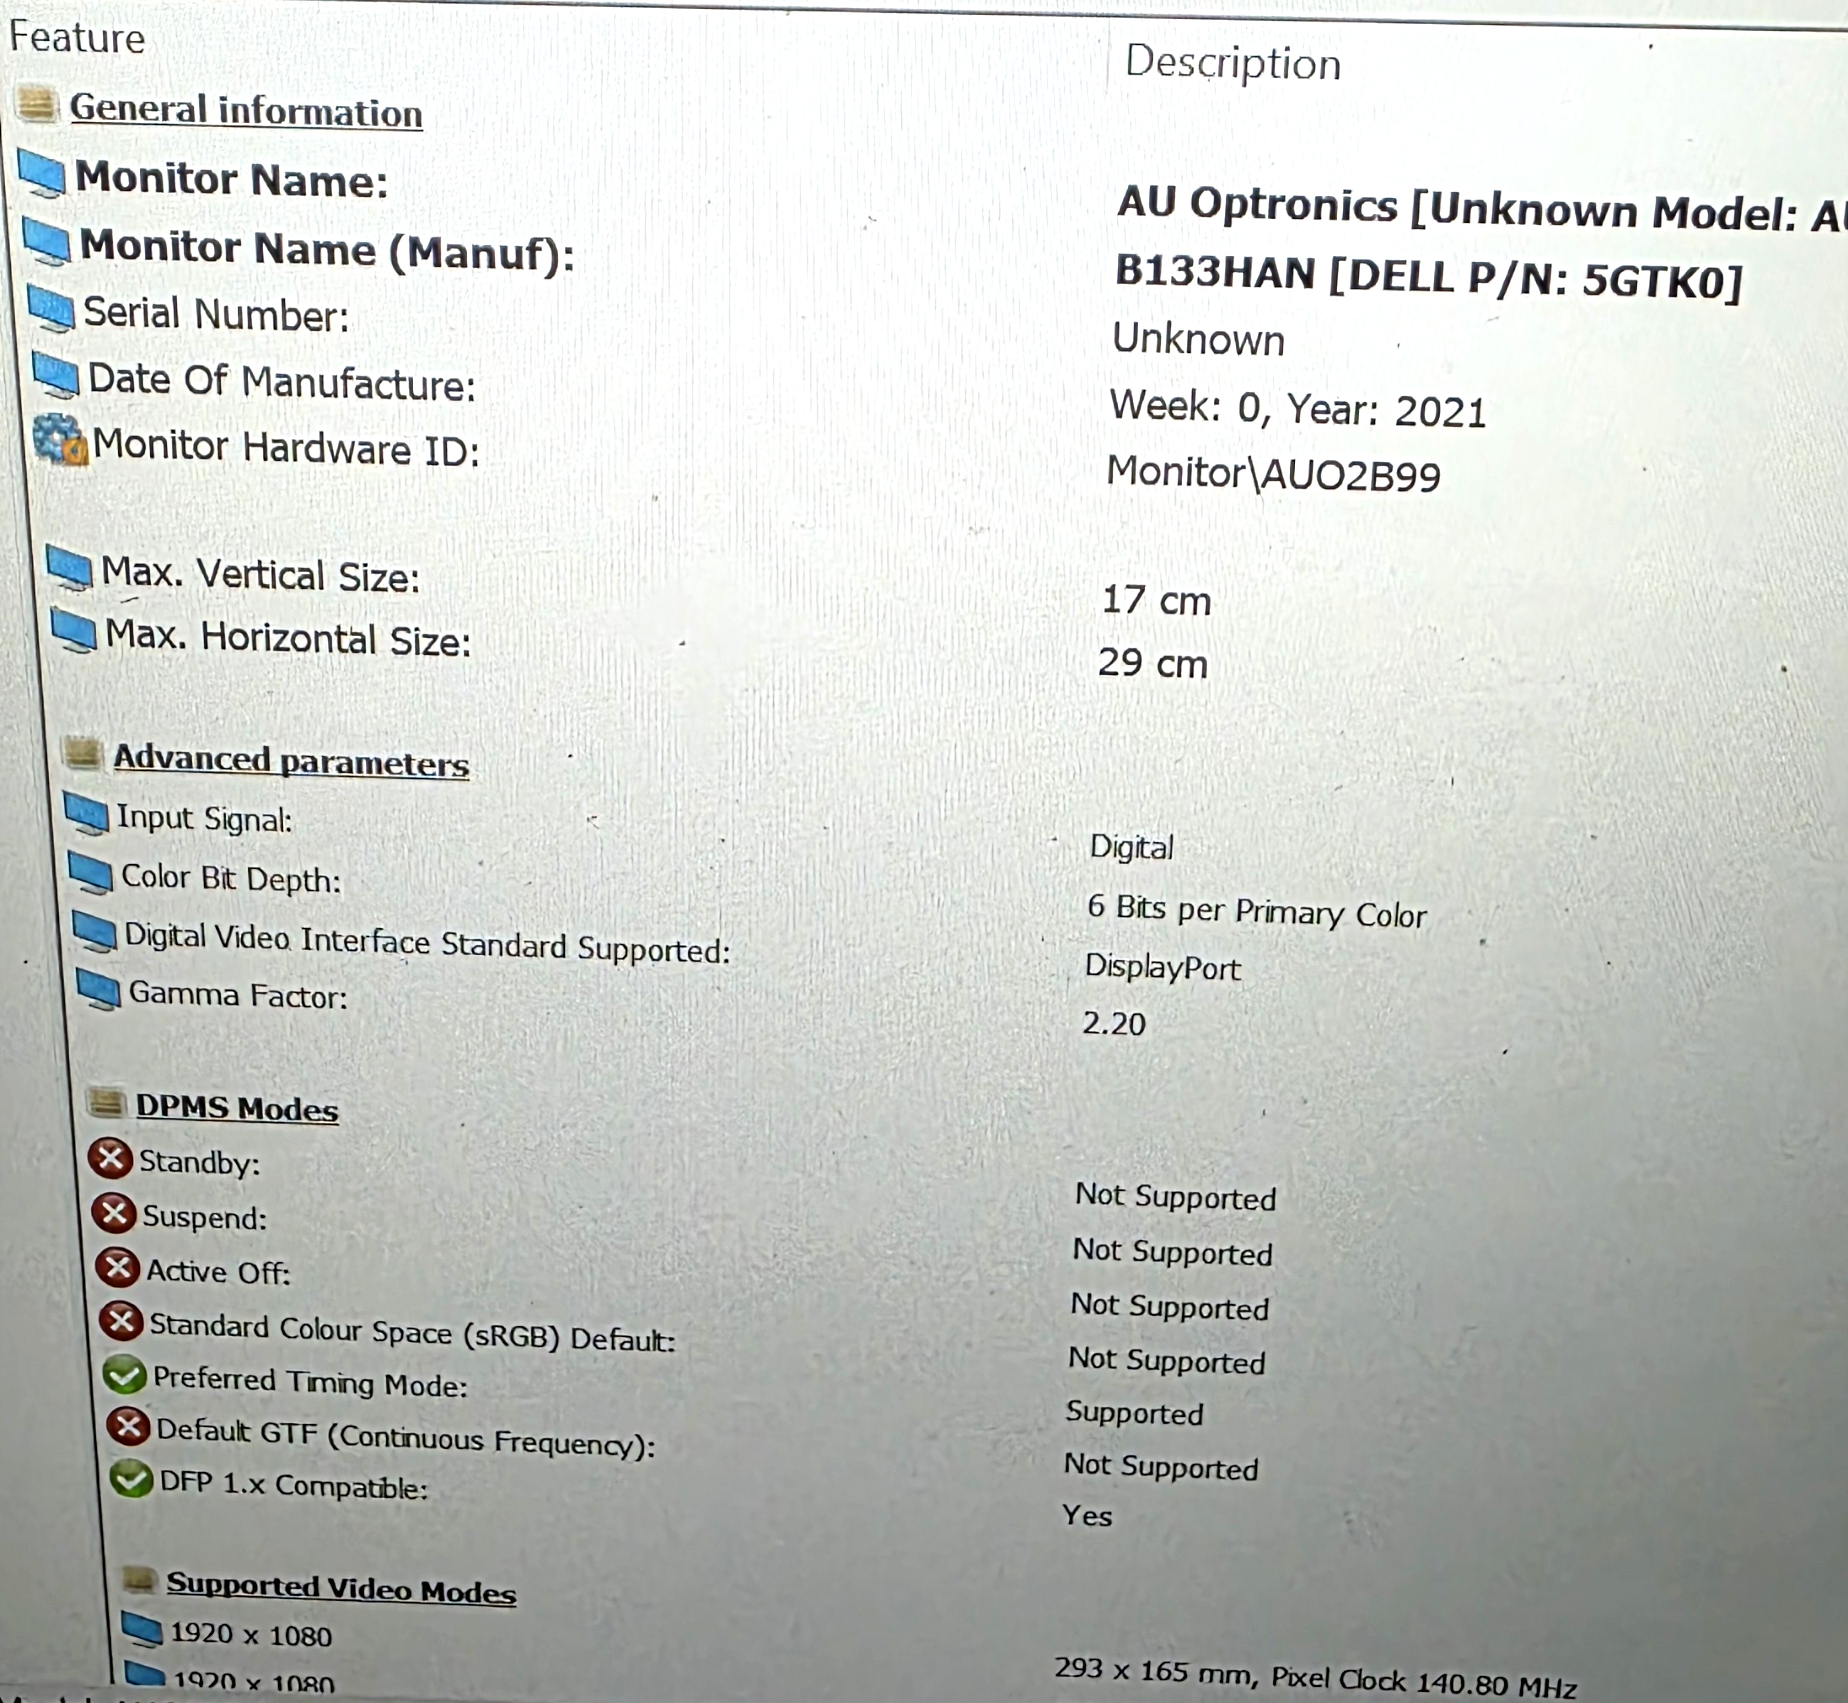Select the Standard Colour Space (sRGB) Default: label
This screenshot has width=1848, height=1703.
(413, 1332)
